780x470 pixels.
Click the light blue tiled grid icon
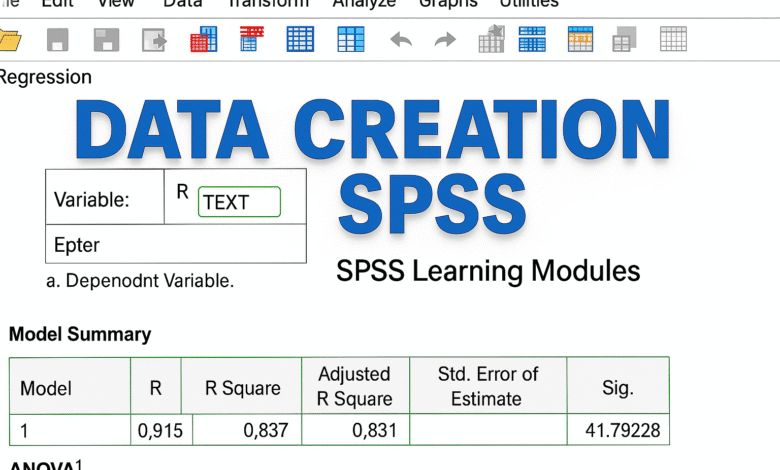[x=351, y=39]
